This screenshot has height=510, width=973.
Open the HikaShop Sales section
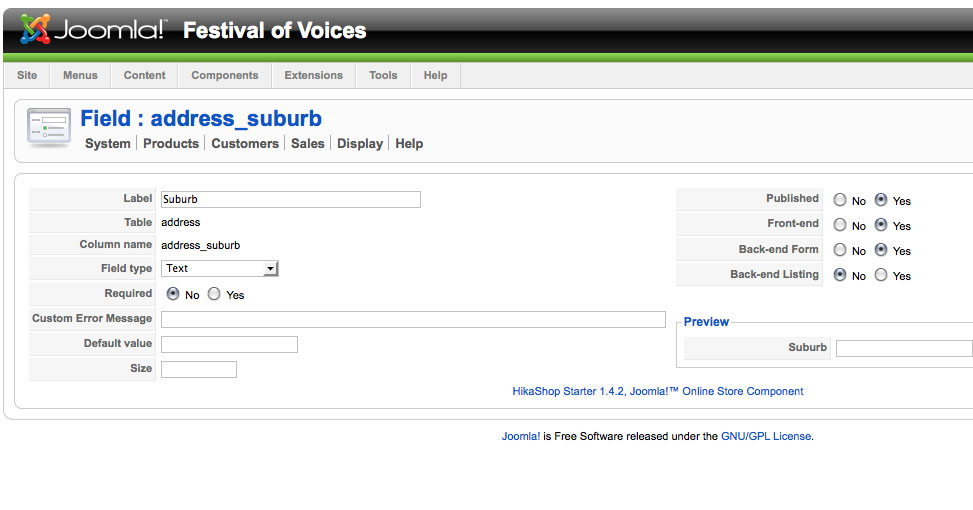pos(308,144)
